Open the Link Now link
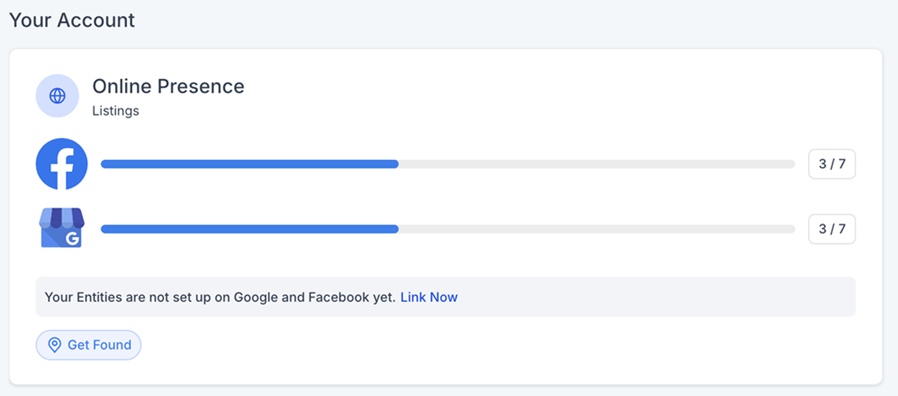This screenshot has width=898, height=396. (429, 297)
